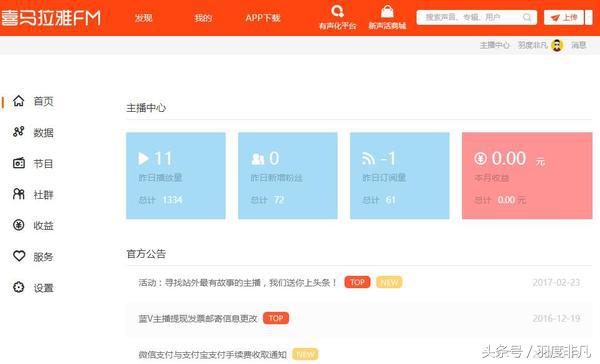Image resolution: width=600 pixels, height=364 pixels.
Task: Open the 本月收益 earnings card
Action: [x=527, y=176]
